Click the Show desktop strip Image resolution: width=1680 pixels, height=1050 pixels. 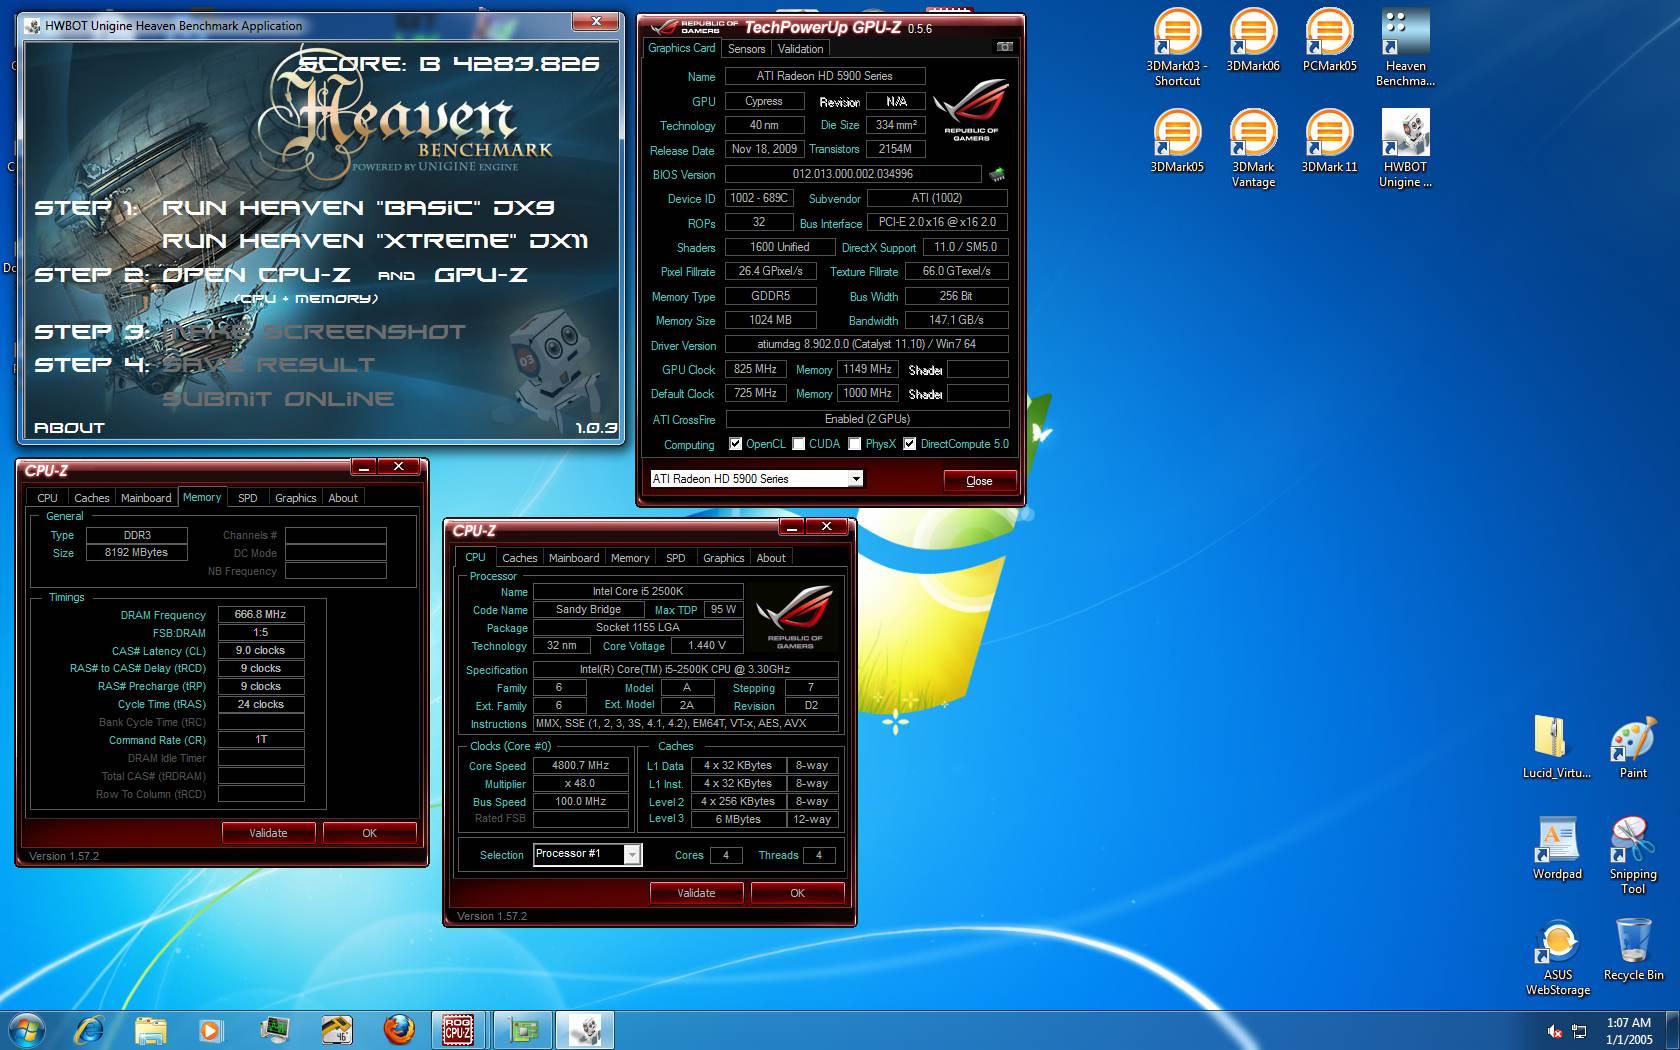click(x=1673, y=1030)
